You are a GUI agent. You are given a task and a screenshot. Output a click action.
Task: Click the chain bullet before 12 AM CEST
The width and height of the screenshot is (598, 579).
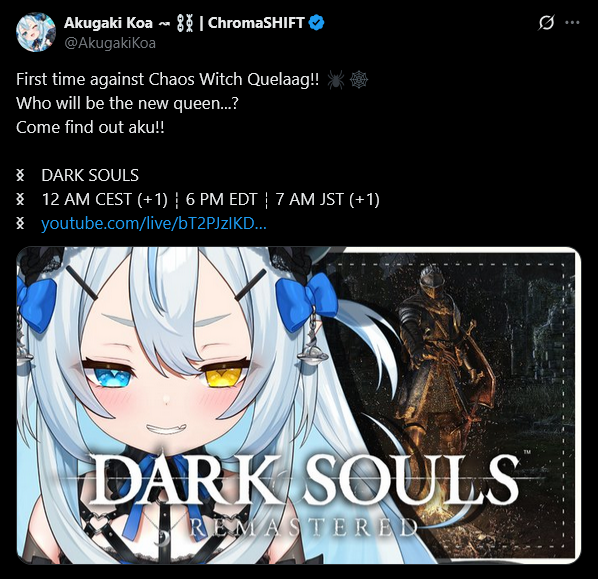(21, 199)
